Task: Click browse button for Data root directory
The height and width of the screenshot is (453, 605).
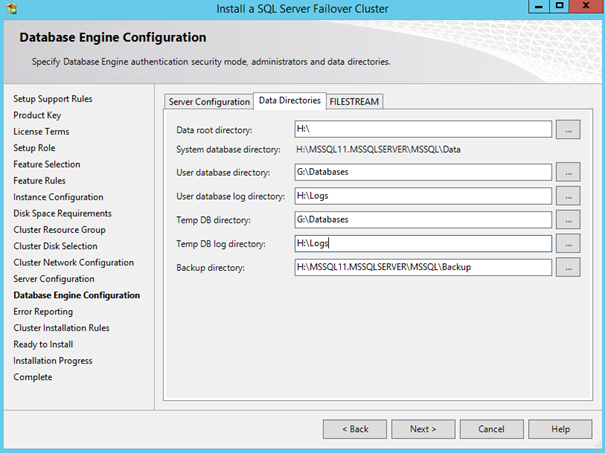Action: point(568,129)
